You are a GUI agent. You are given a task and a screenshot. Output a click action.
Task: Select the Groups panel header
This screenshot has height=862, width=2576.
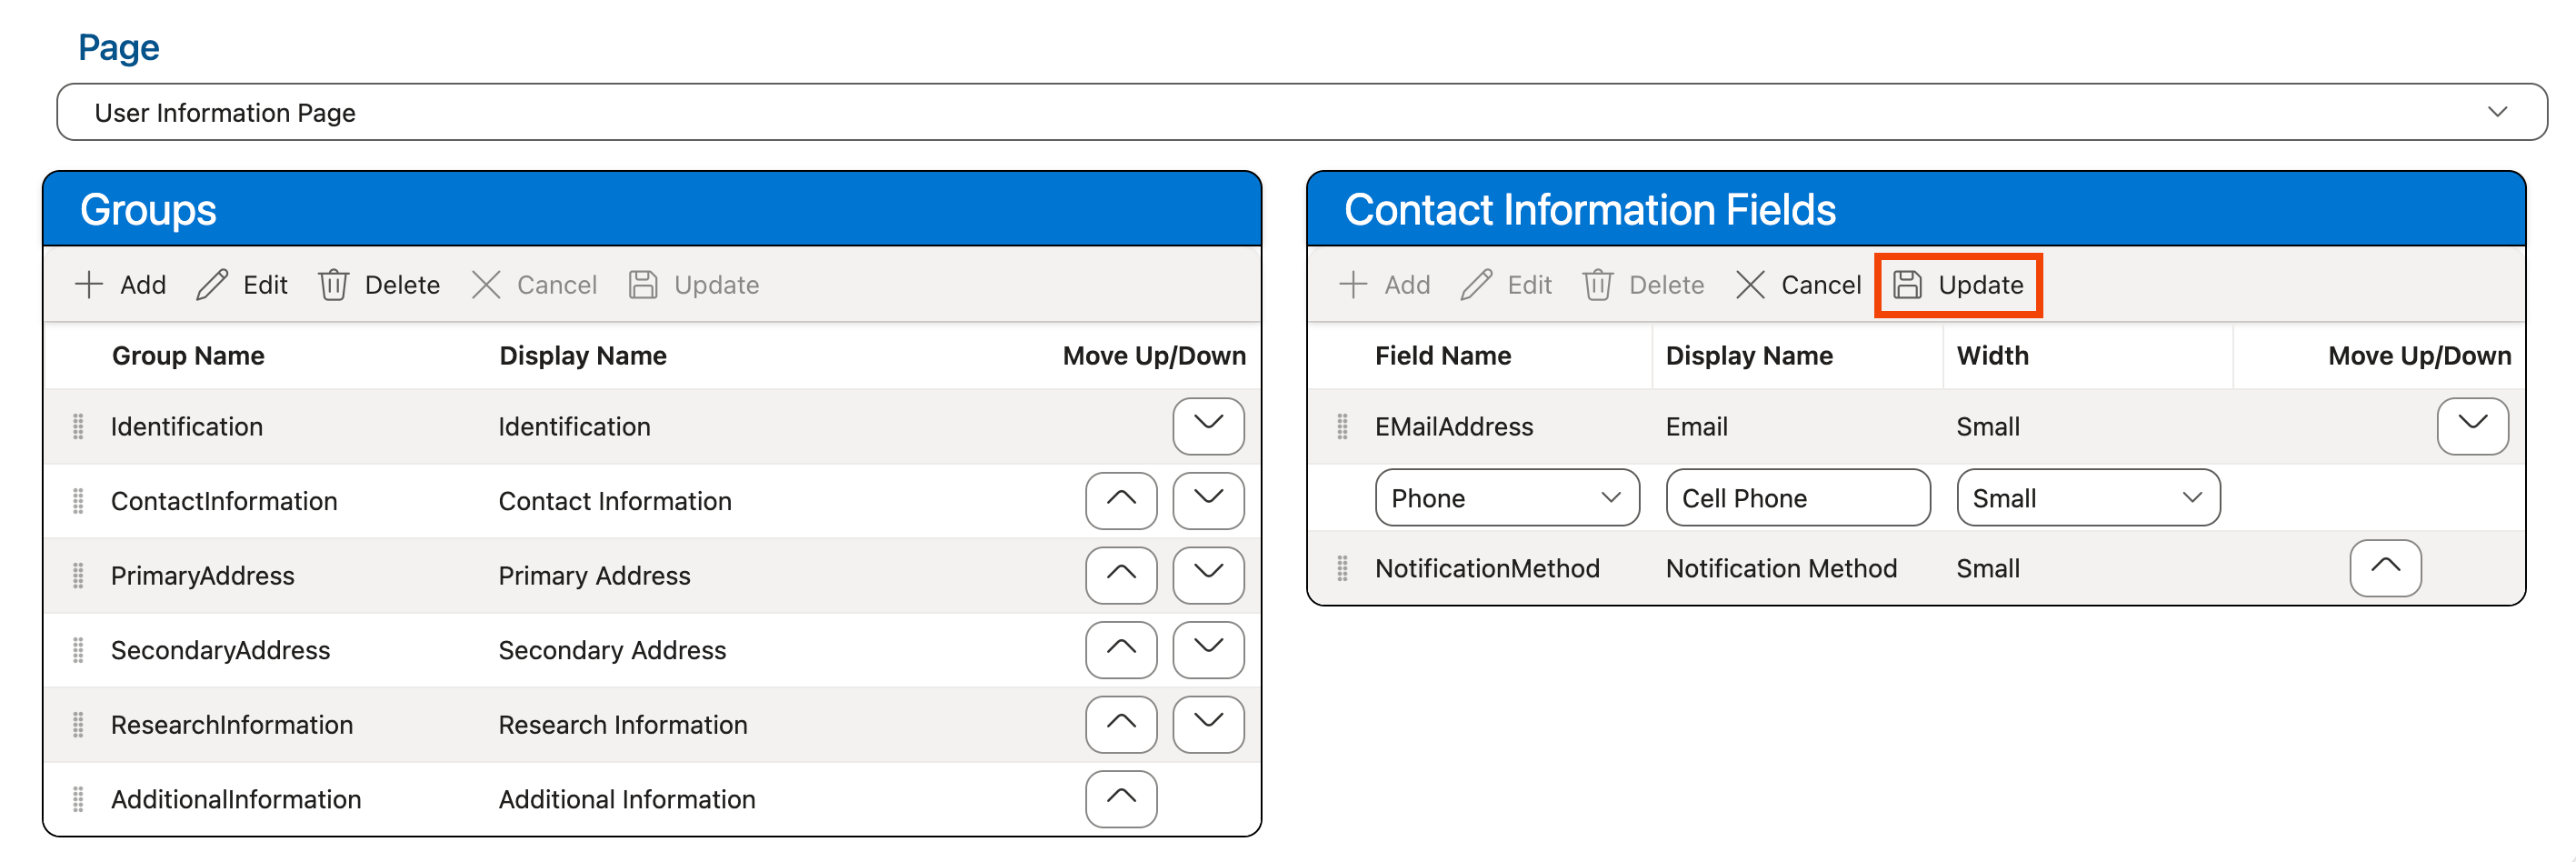tap(148, 209)
